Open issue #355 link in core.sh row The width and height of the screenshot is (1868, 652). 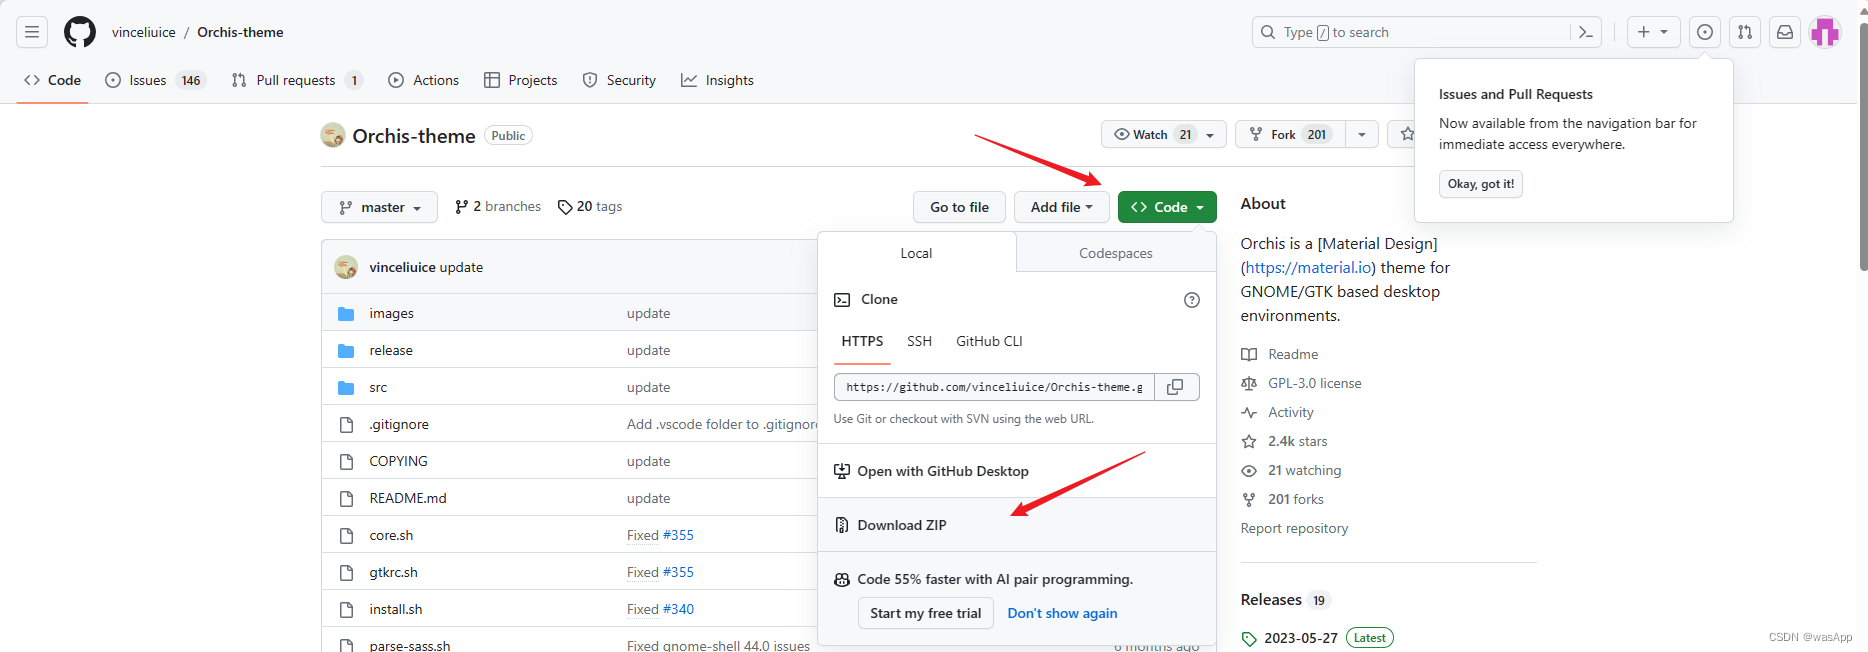678,535
